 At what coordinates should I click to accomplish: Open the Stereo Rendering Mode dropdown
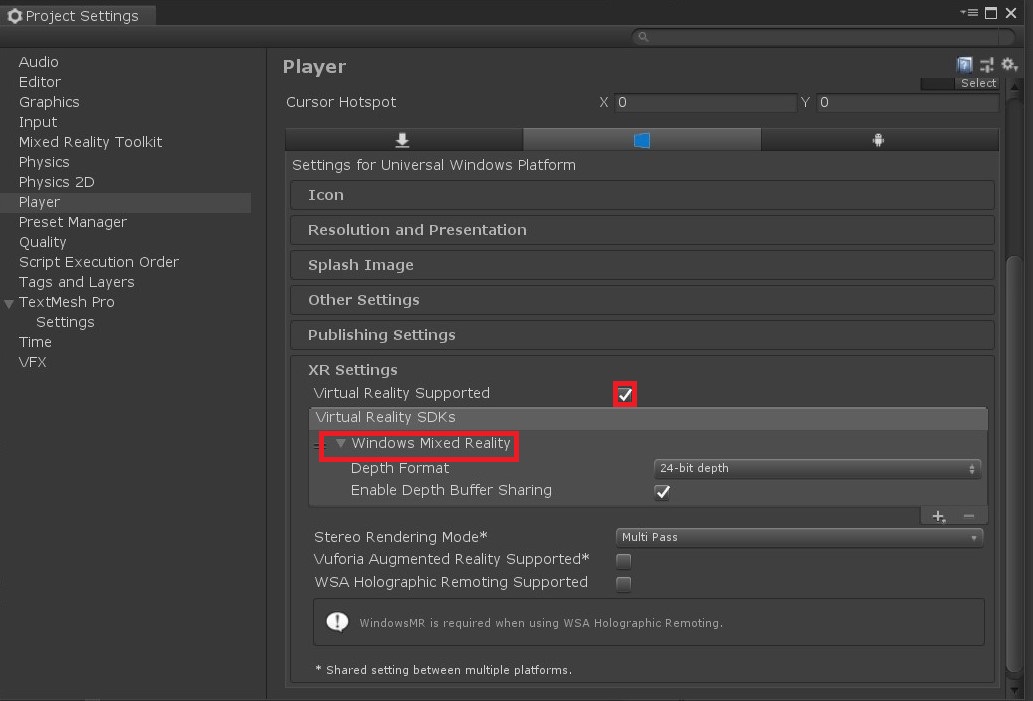point(799,538)
